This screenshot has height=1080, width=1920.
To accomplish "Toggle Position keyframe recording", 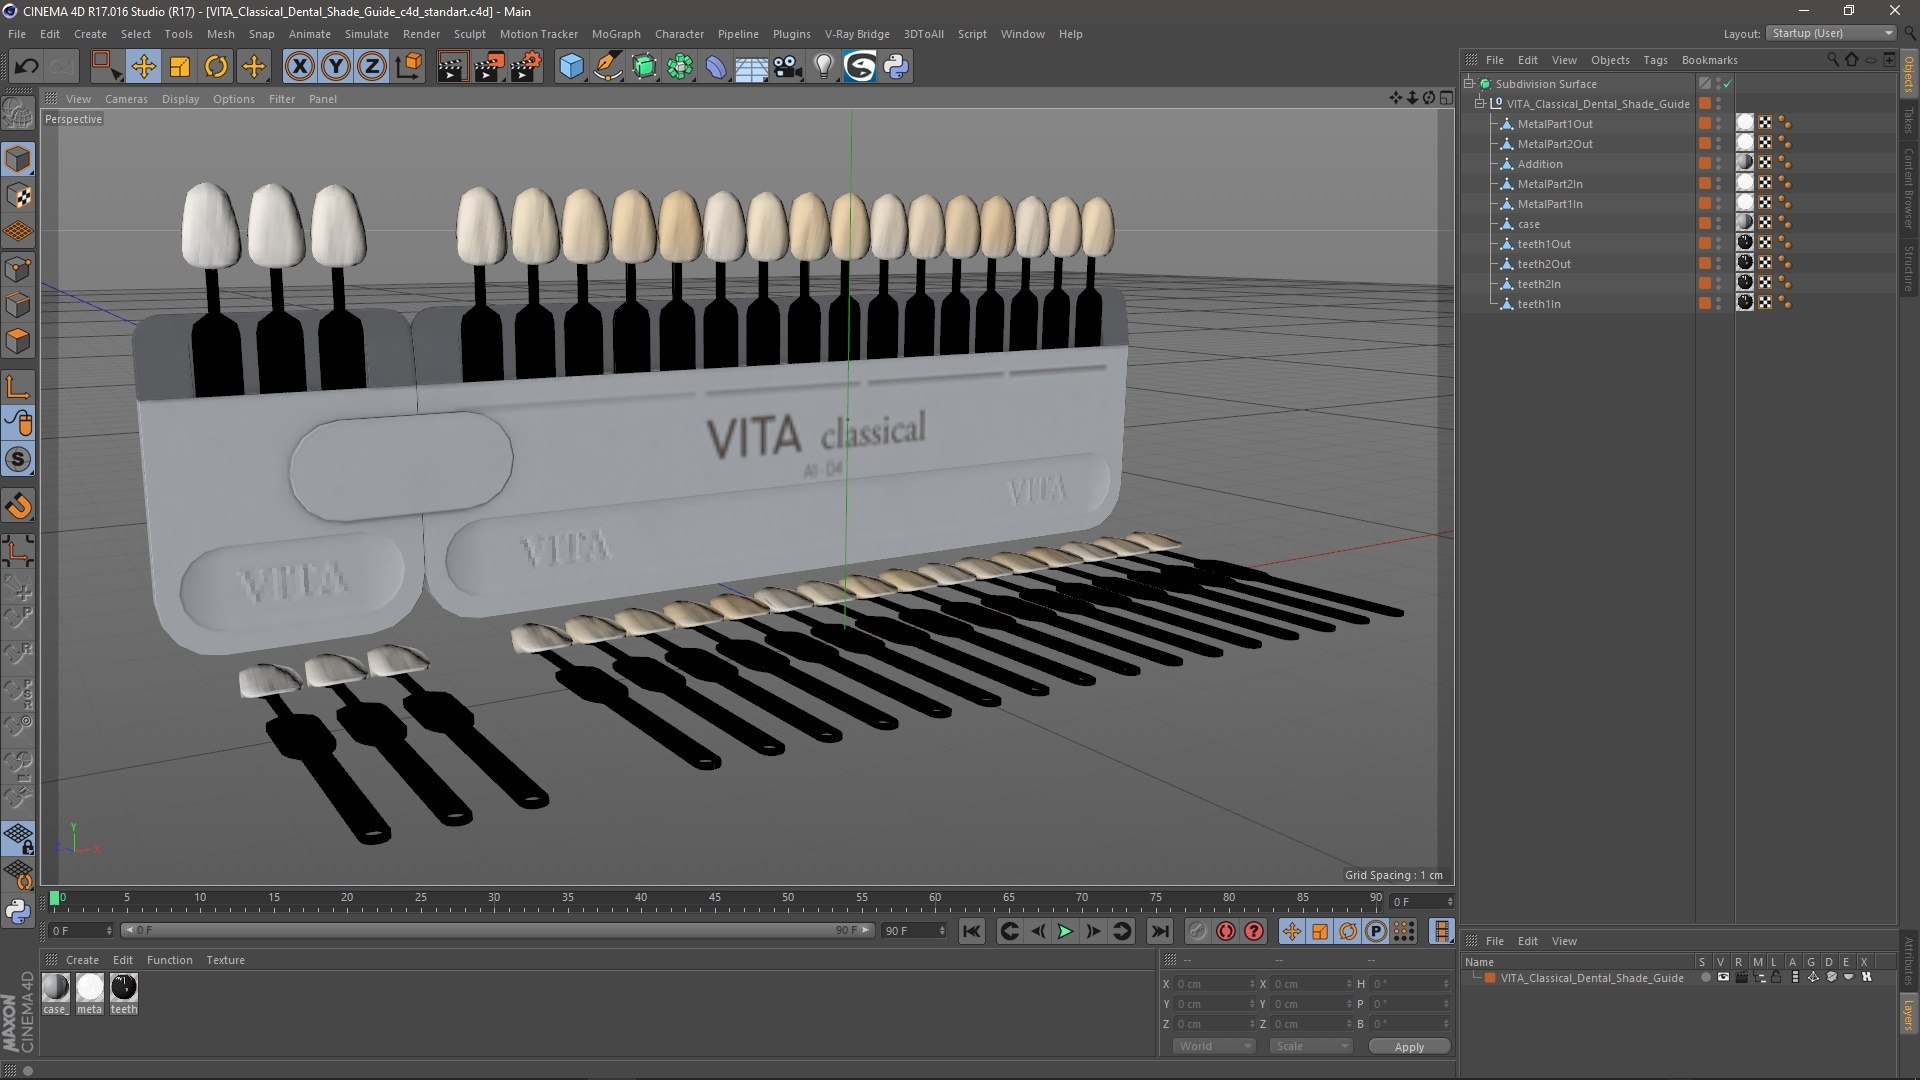I will (1292, 931).
